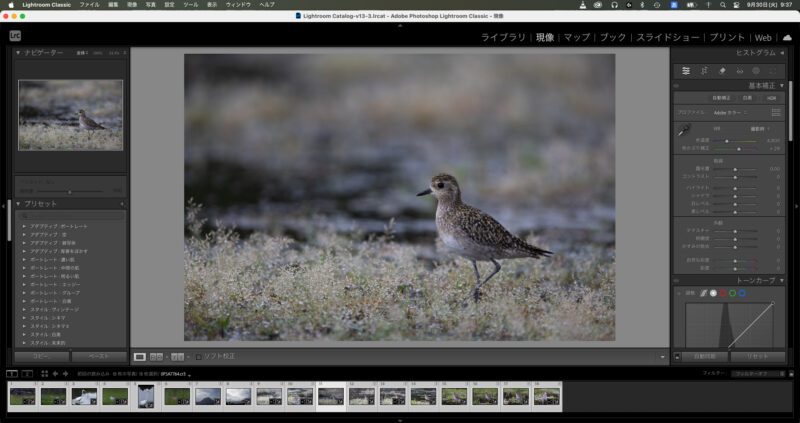Enable the ソフト校正 soft proofing checkbox

[199, 357]
